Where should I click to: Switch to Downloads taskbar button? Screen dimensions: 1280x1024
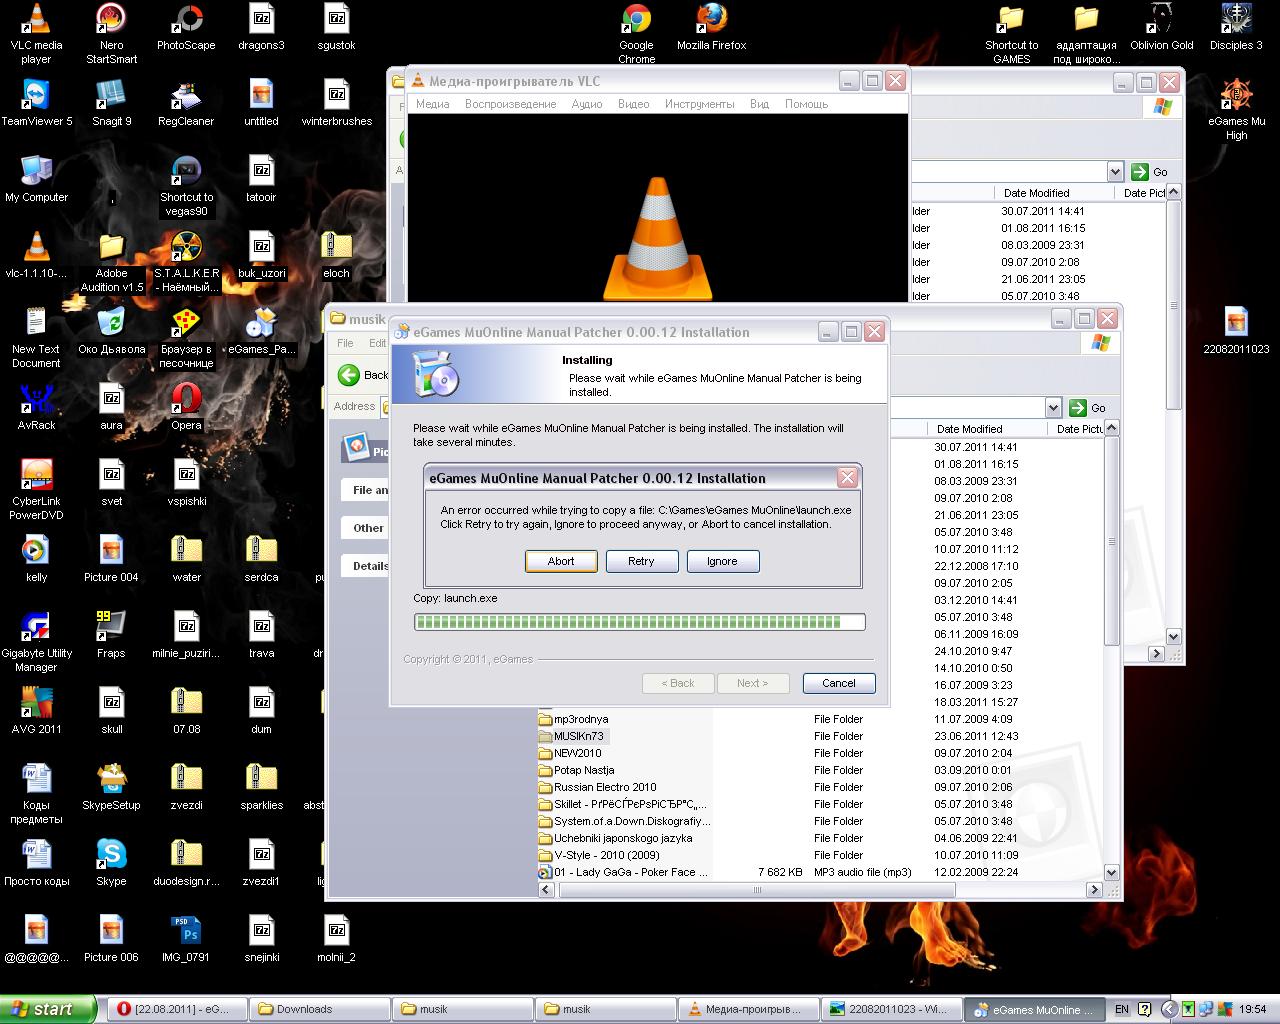coord(318,1009)
